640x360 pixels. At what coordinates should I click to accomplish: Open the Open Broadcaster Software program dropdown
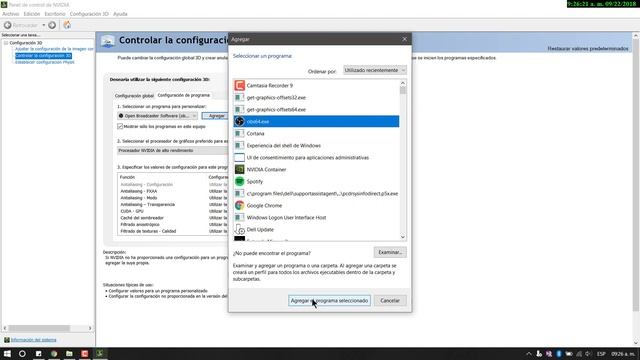tap(158, 116)
